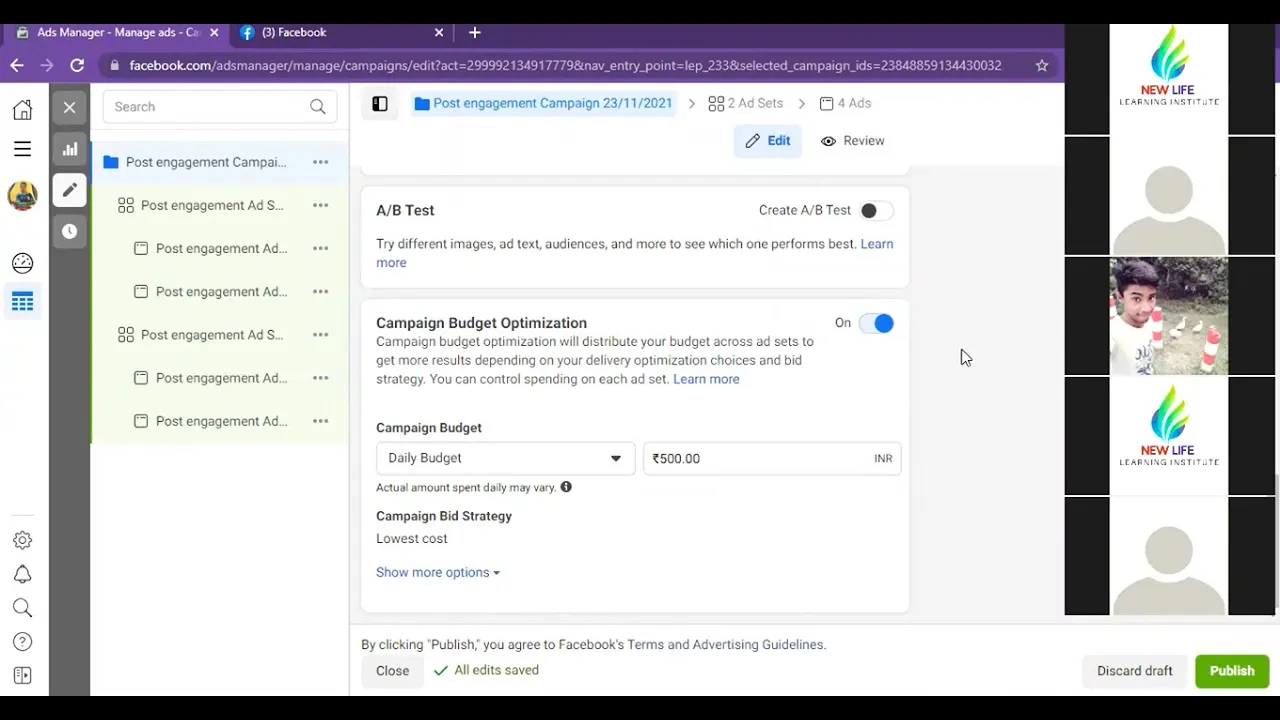Show info about actual daily spend
Viewport: 1280px width, 720px height.
[566, 487]
